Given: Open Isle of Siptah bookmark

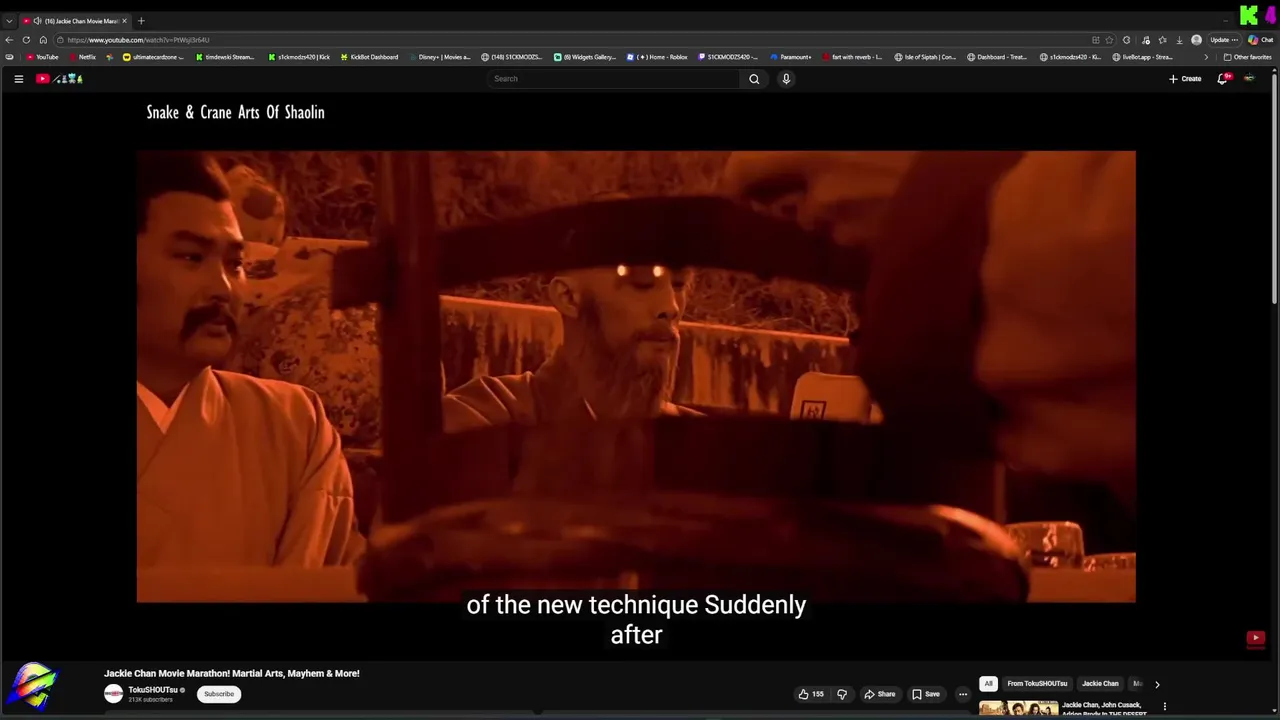Looking at the screenshot, I should tap(925, 57).
